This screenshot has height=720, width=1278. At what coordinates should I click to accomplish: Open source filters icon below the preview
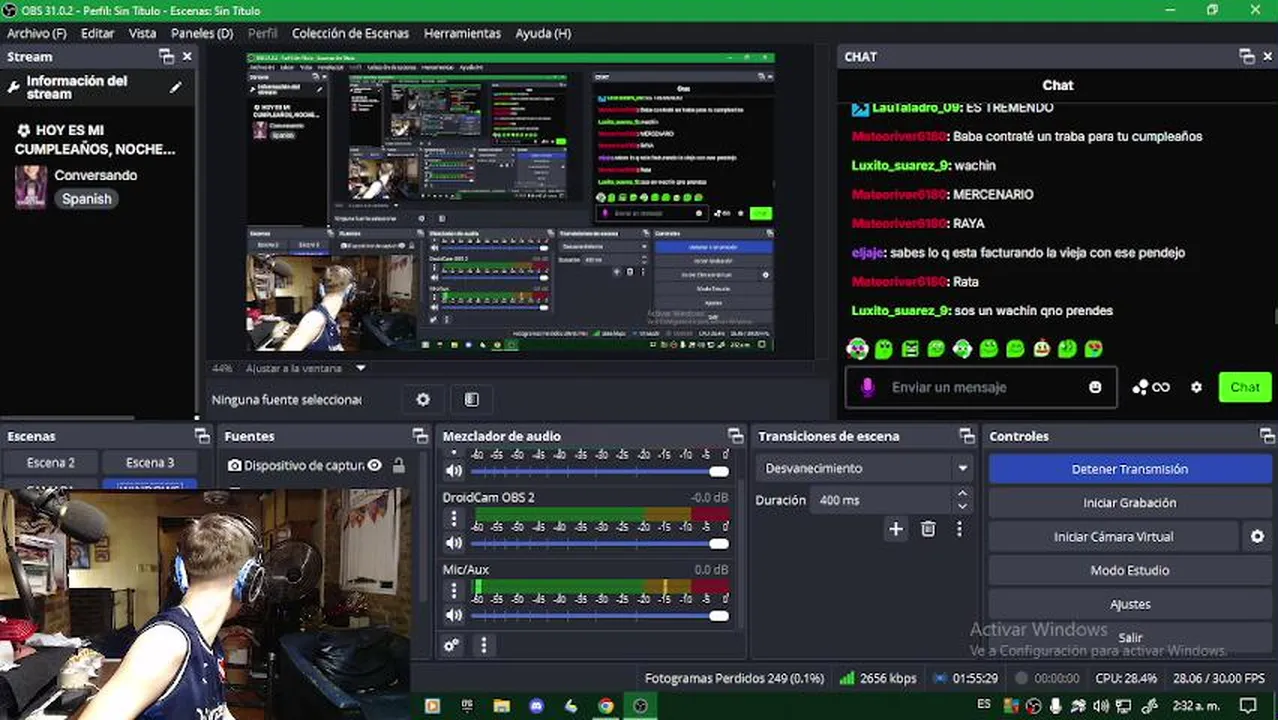pyautogui.click(x=472, y=399)
